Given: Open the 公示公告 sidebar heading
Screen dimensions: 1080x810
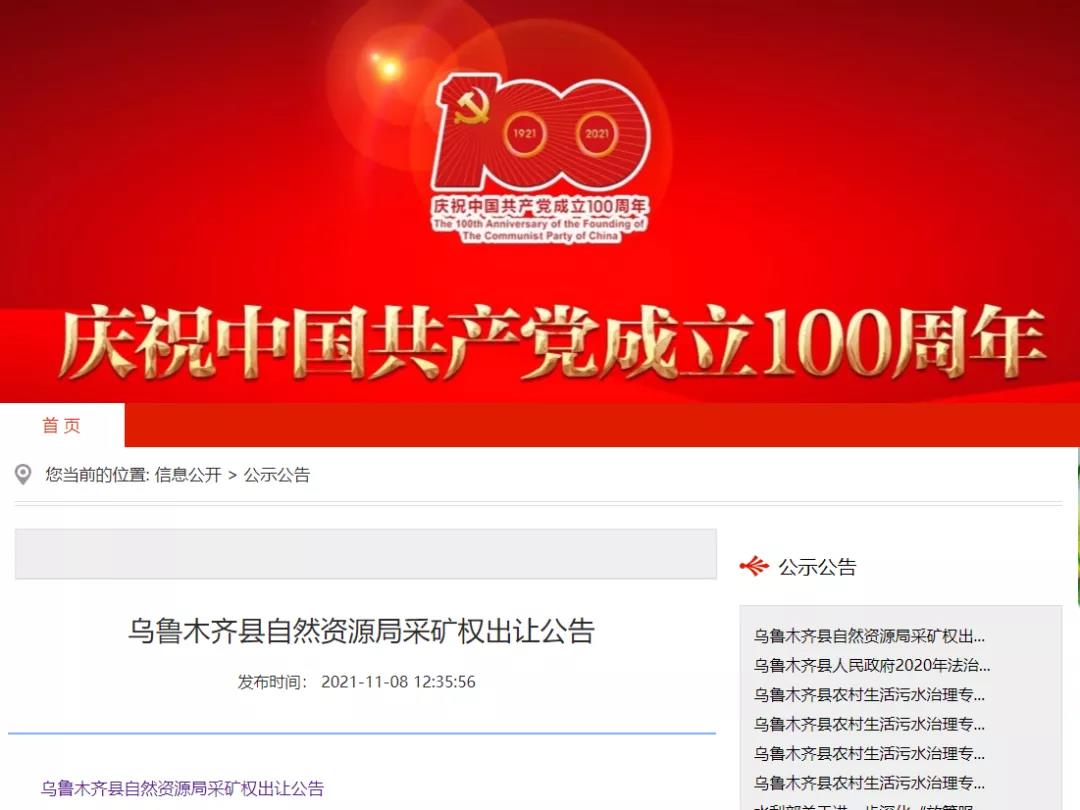Looking at the screenshot, I should [x=818, y=567].
